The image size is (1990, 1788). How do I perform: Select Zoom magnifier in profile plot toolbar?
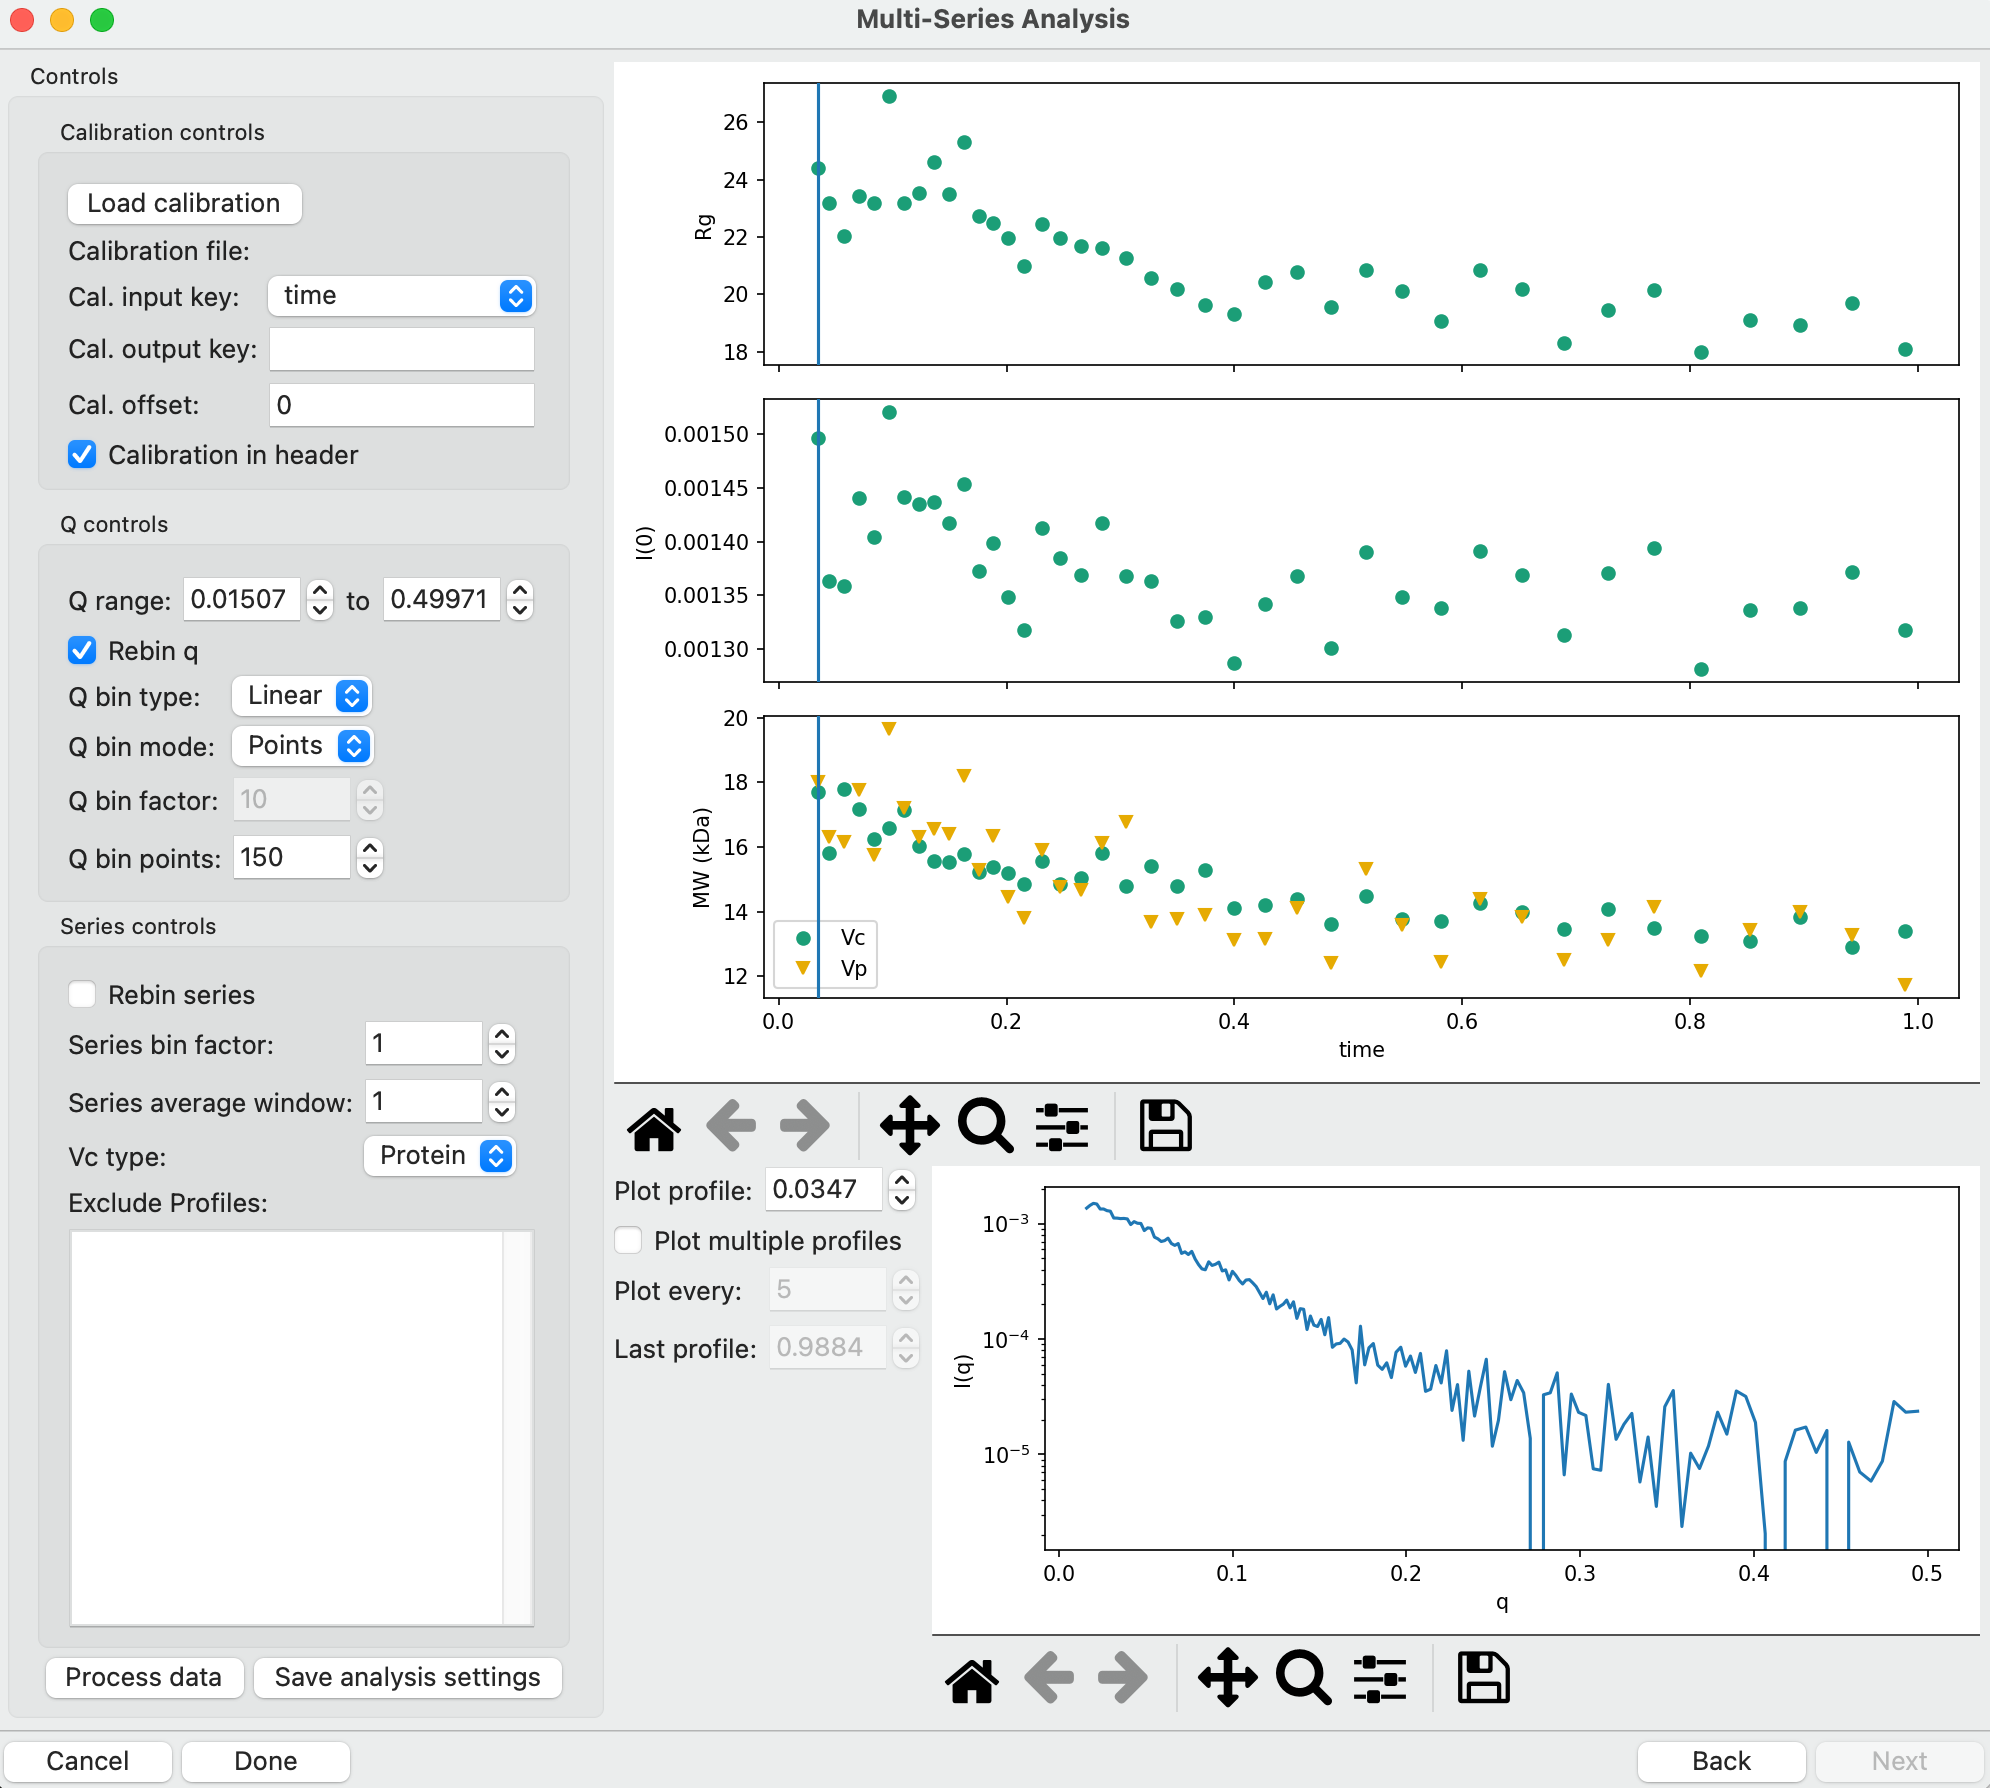point(1304,1678)
